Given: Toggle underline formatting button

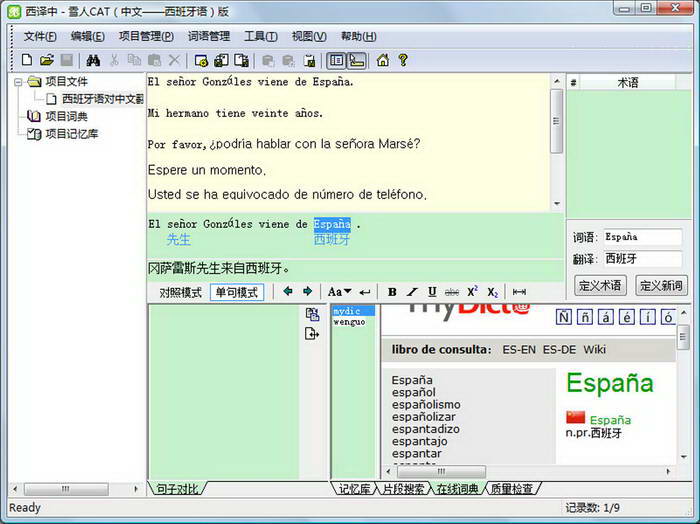Looking at the screenshot, I should tap(432, 292).
